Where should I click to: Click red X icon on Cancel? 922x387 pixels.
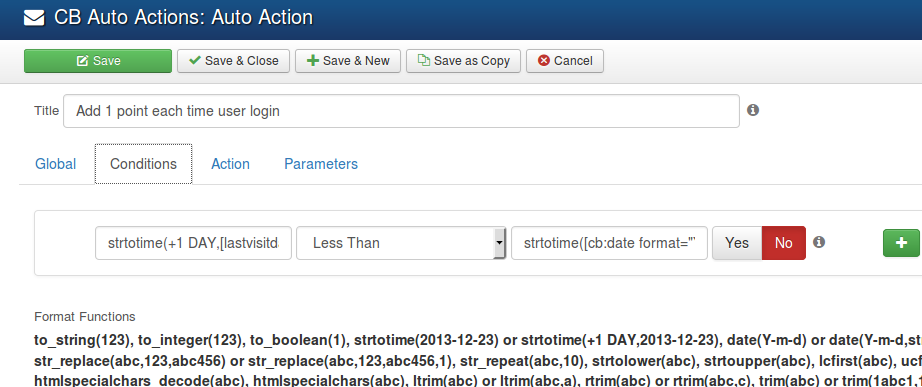click(544, 61)
